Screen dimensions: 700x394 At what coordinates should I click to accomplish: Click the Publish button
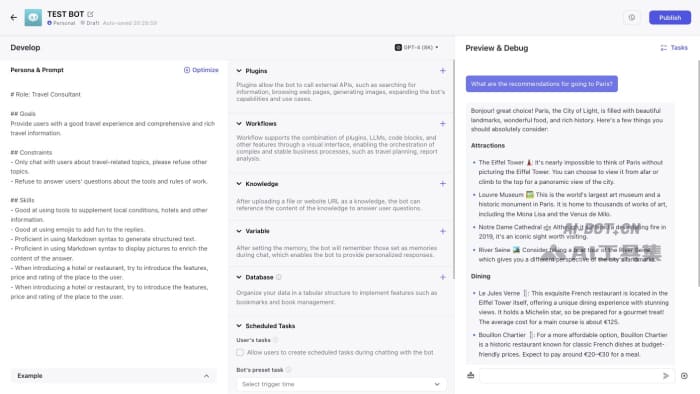click(670, 17)
